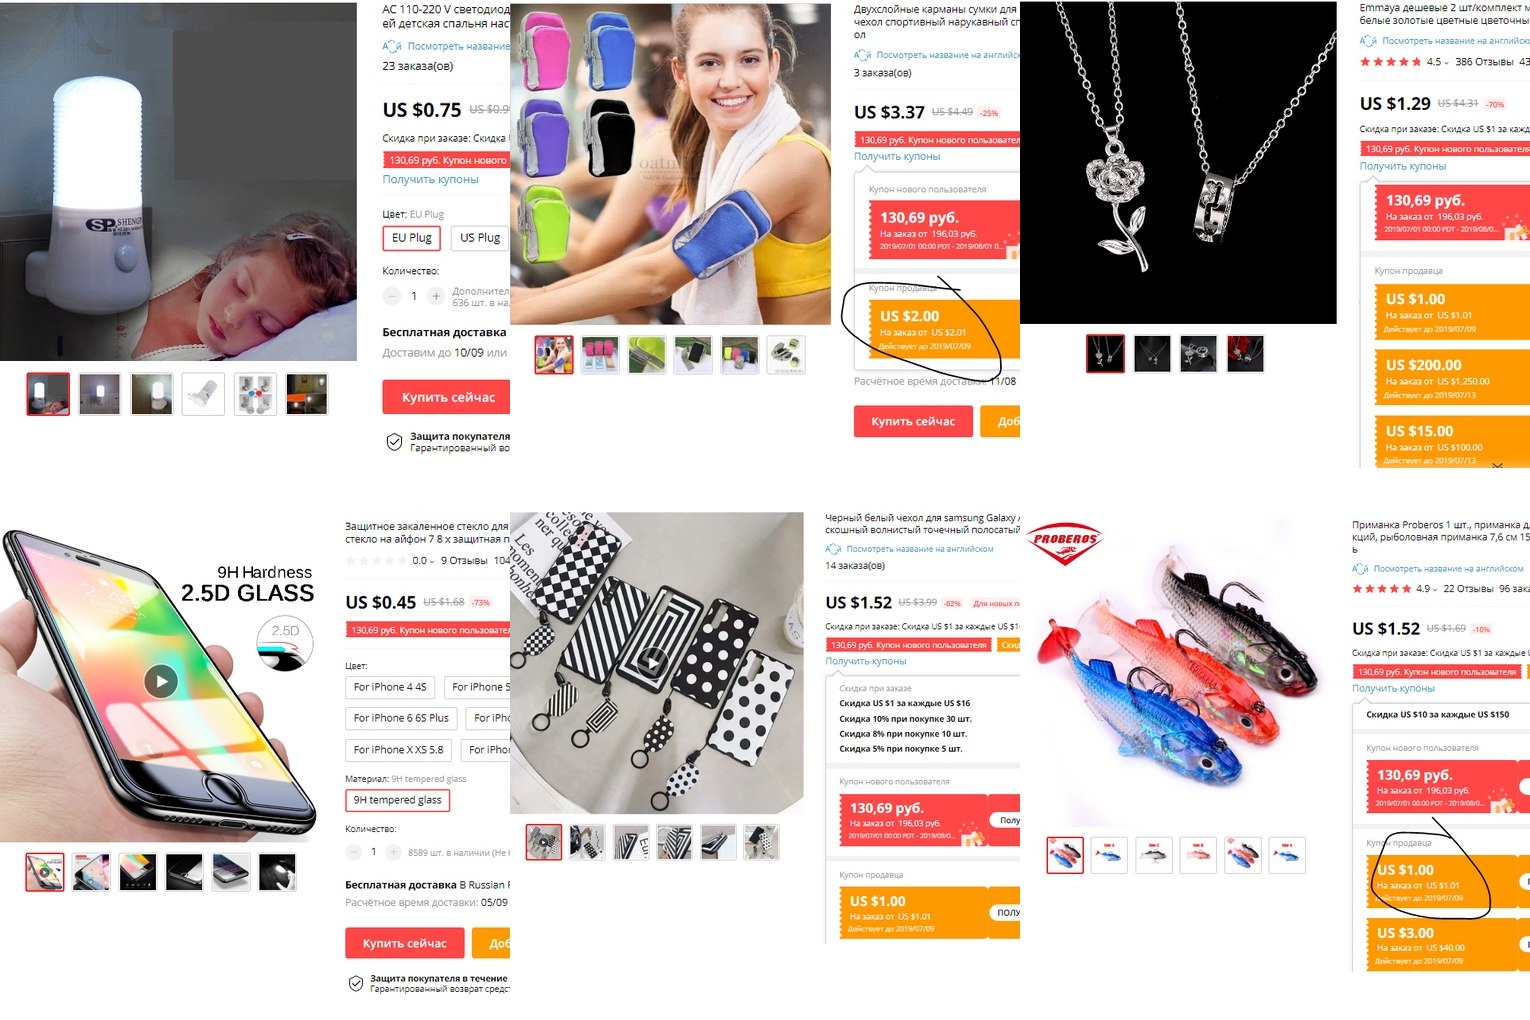Open the 0.0 rating dropdown on the glass listing
This screenshot has width=1530, height=1020.
point(423,561)
